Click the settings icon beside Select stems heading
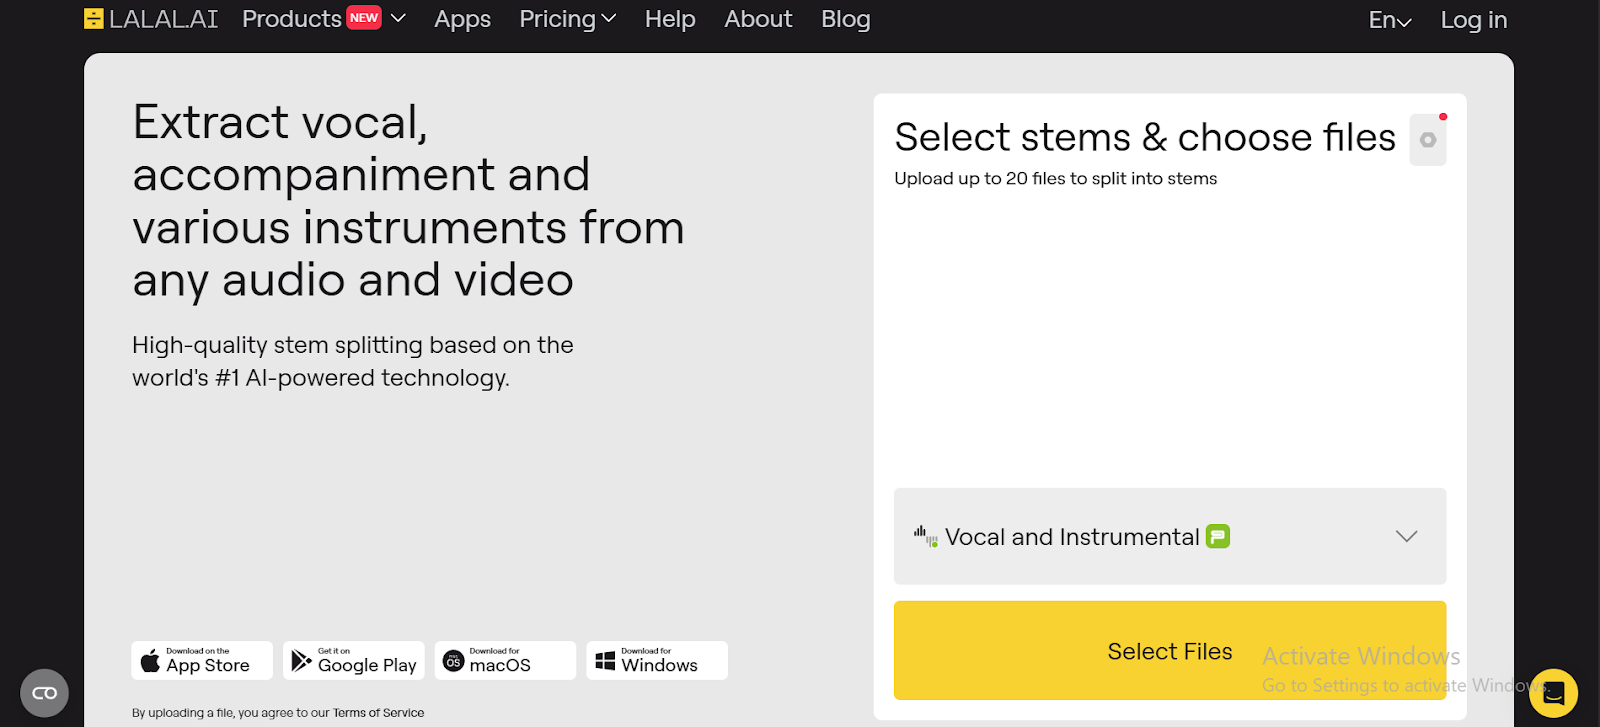1600x727 pixels. pos(1428,140)
